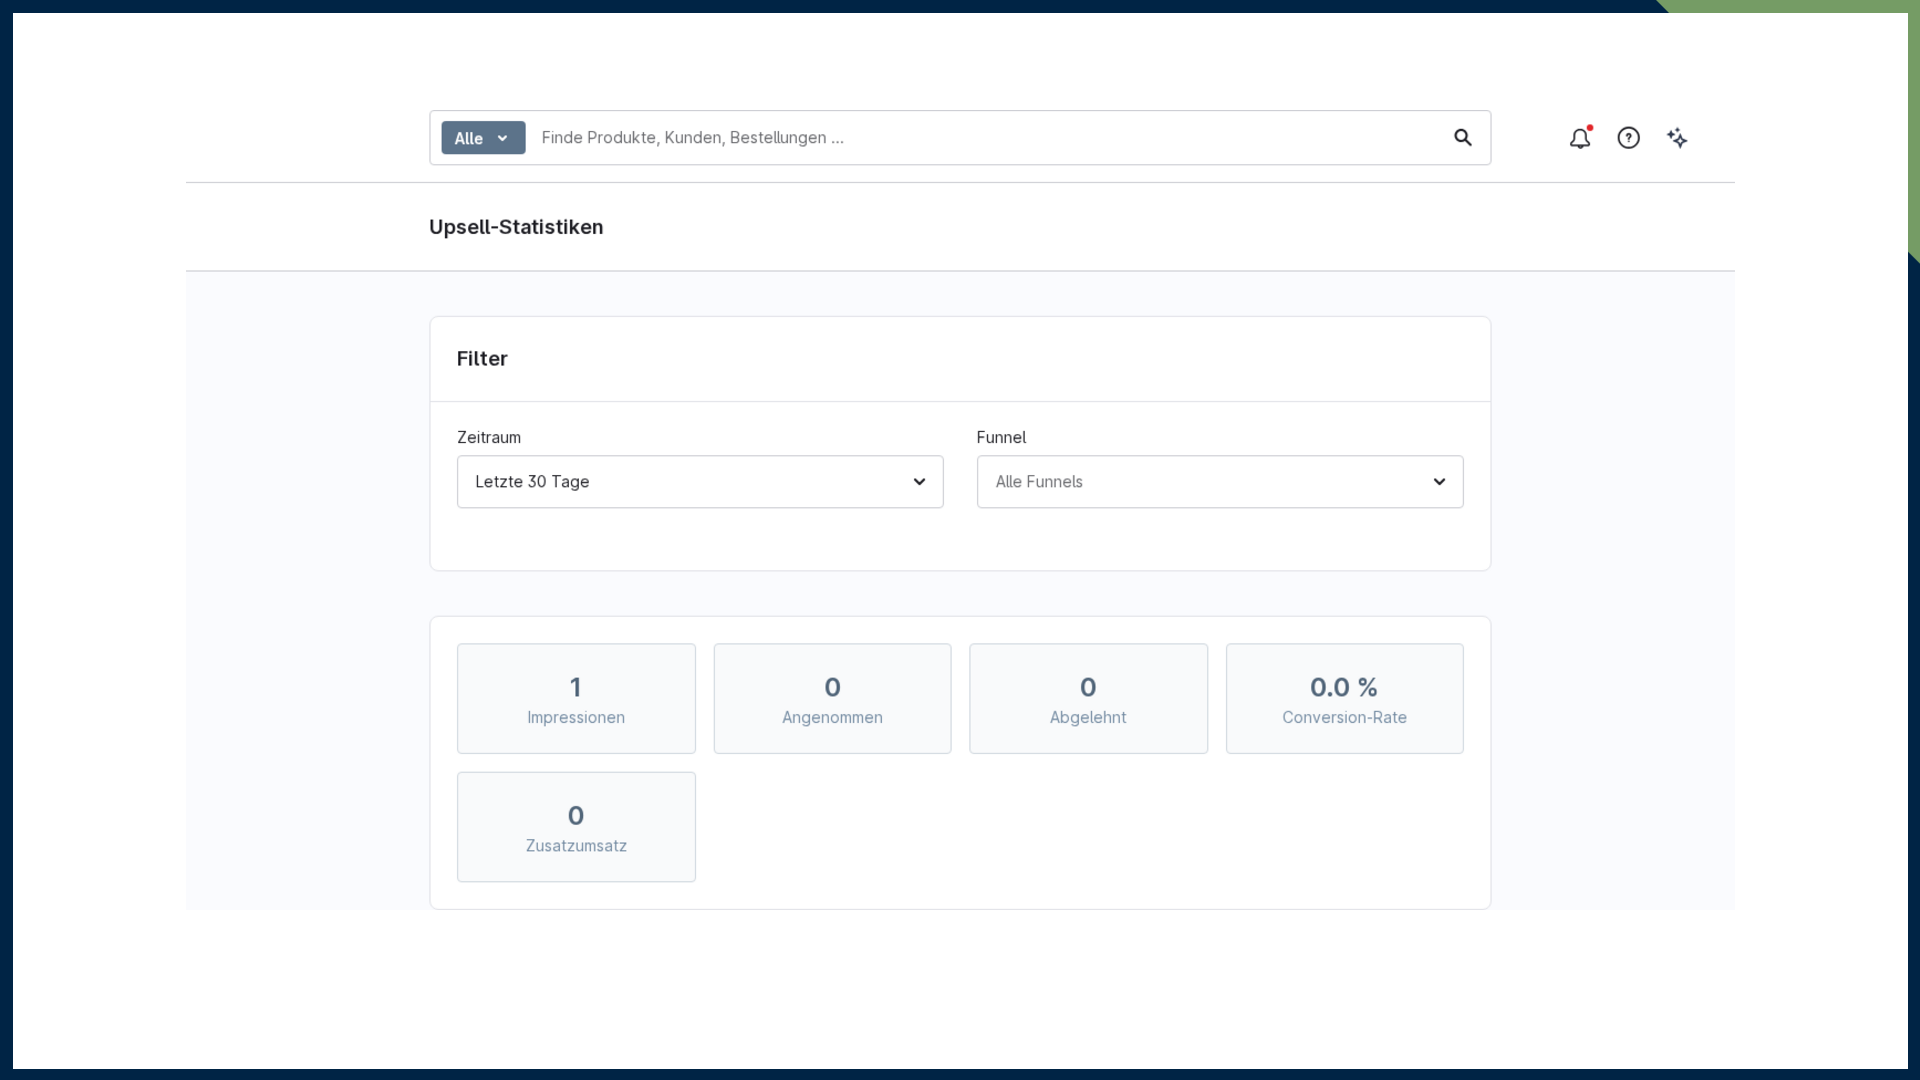
Task: Click the Conversion-Rate statistic card
Action: click(1344, 699)
